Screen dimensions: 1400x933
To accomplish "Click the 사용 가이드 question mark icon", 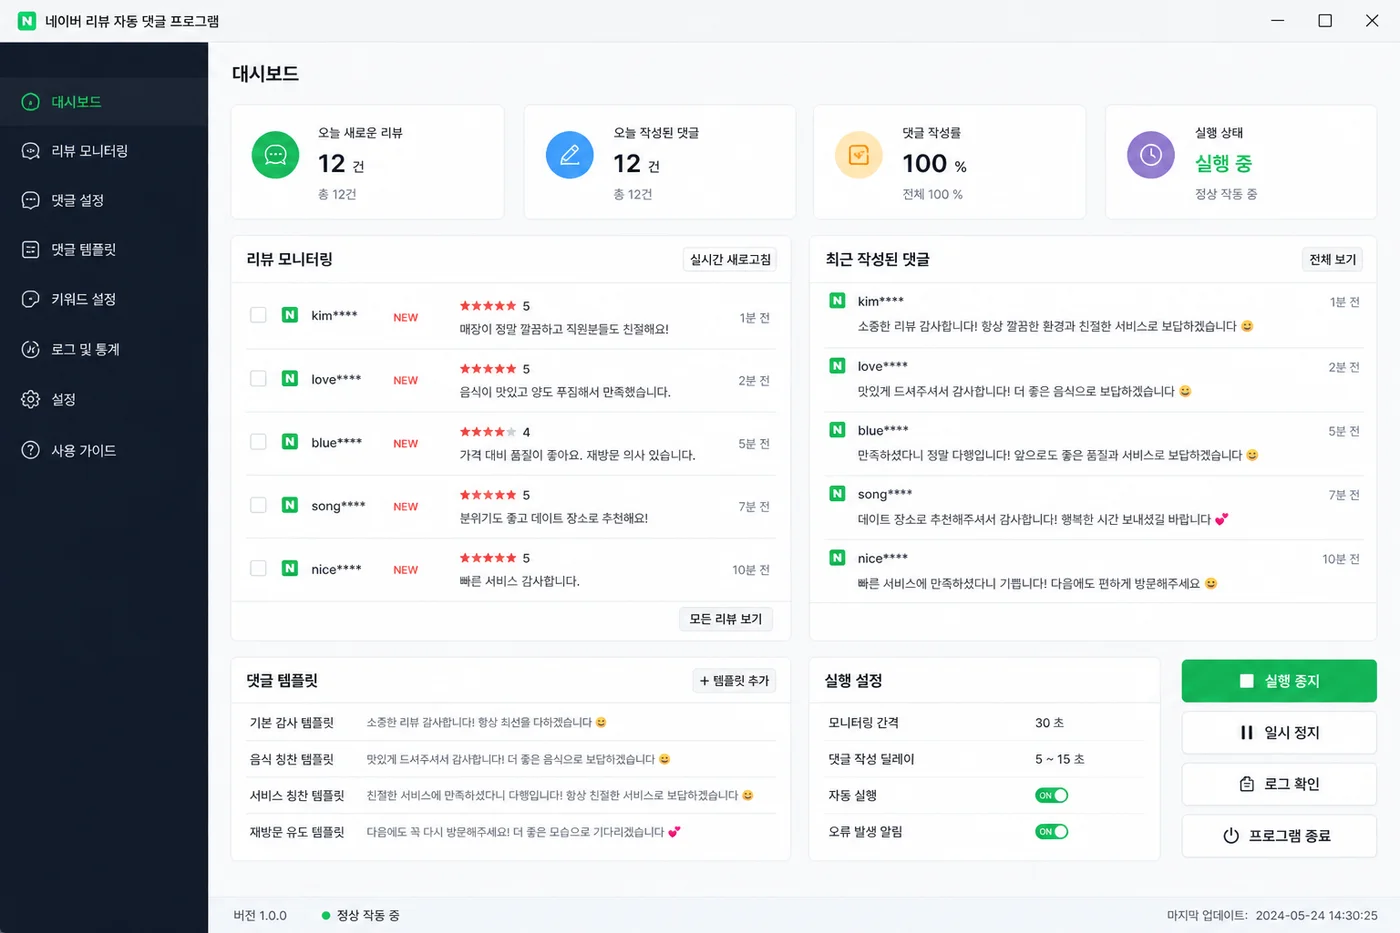I will pyautogui.click(x=31, y=450).
